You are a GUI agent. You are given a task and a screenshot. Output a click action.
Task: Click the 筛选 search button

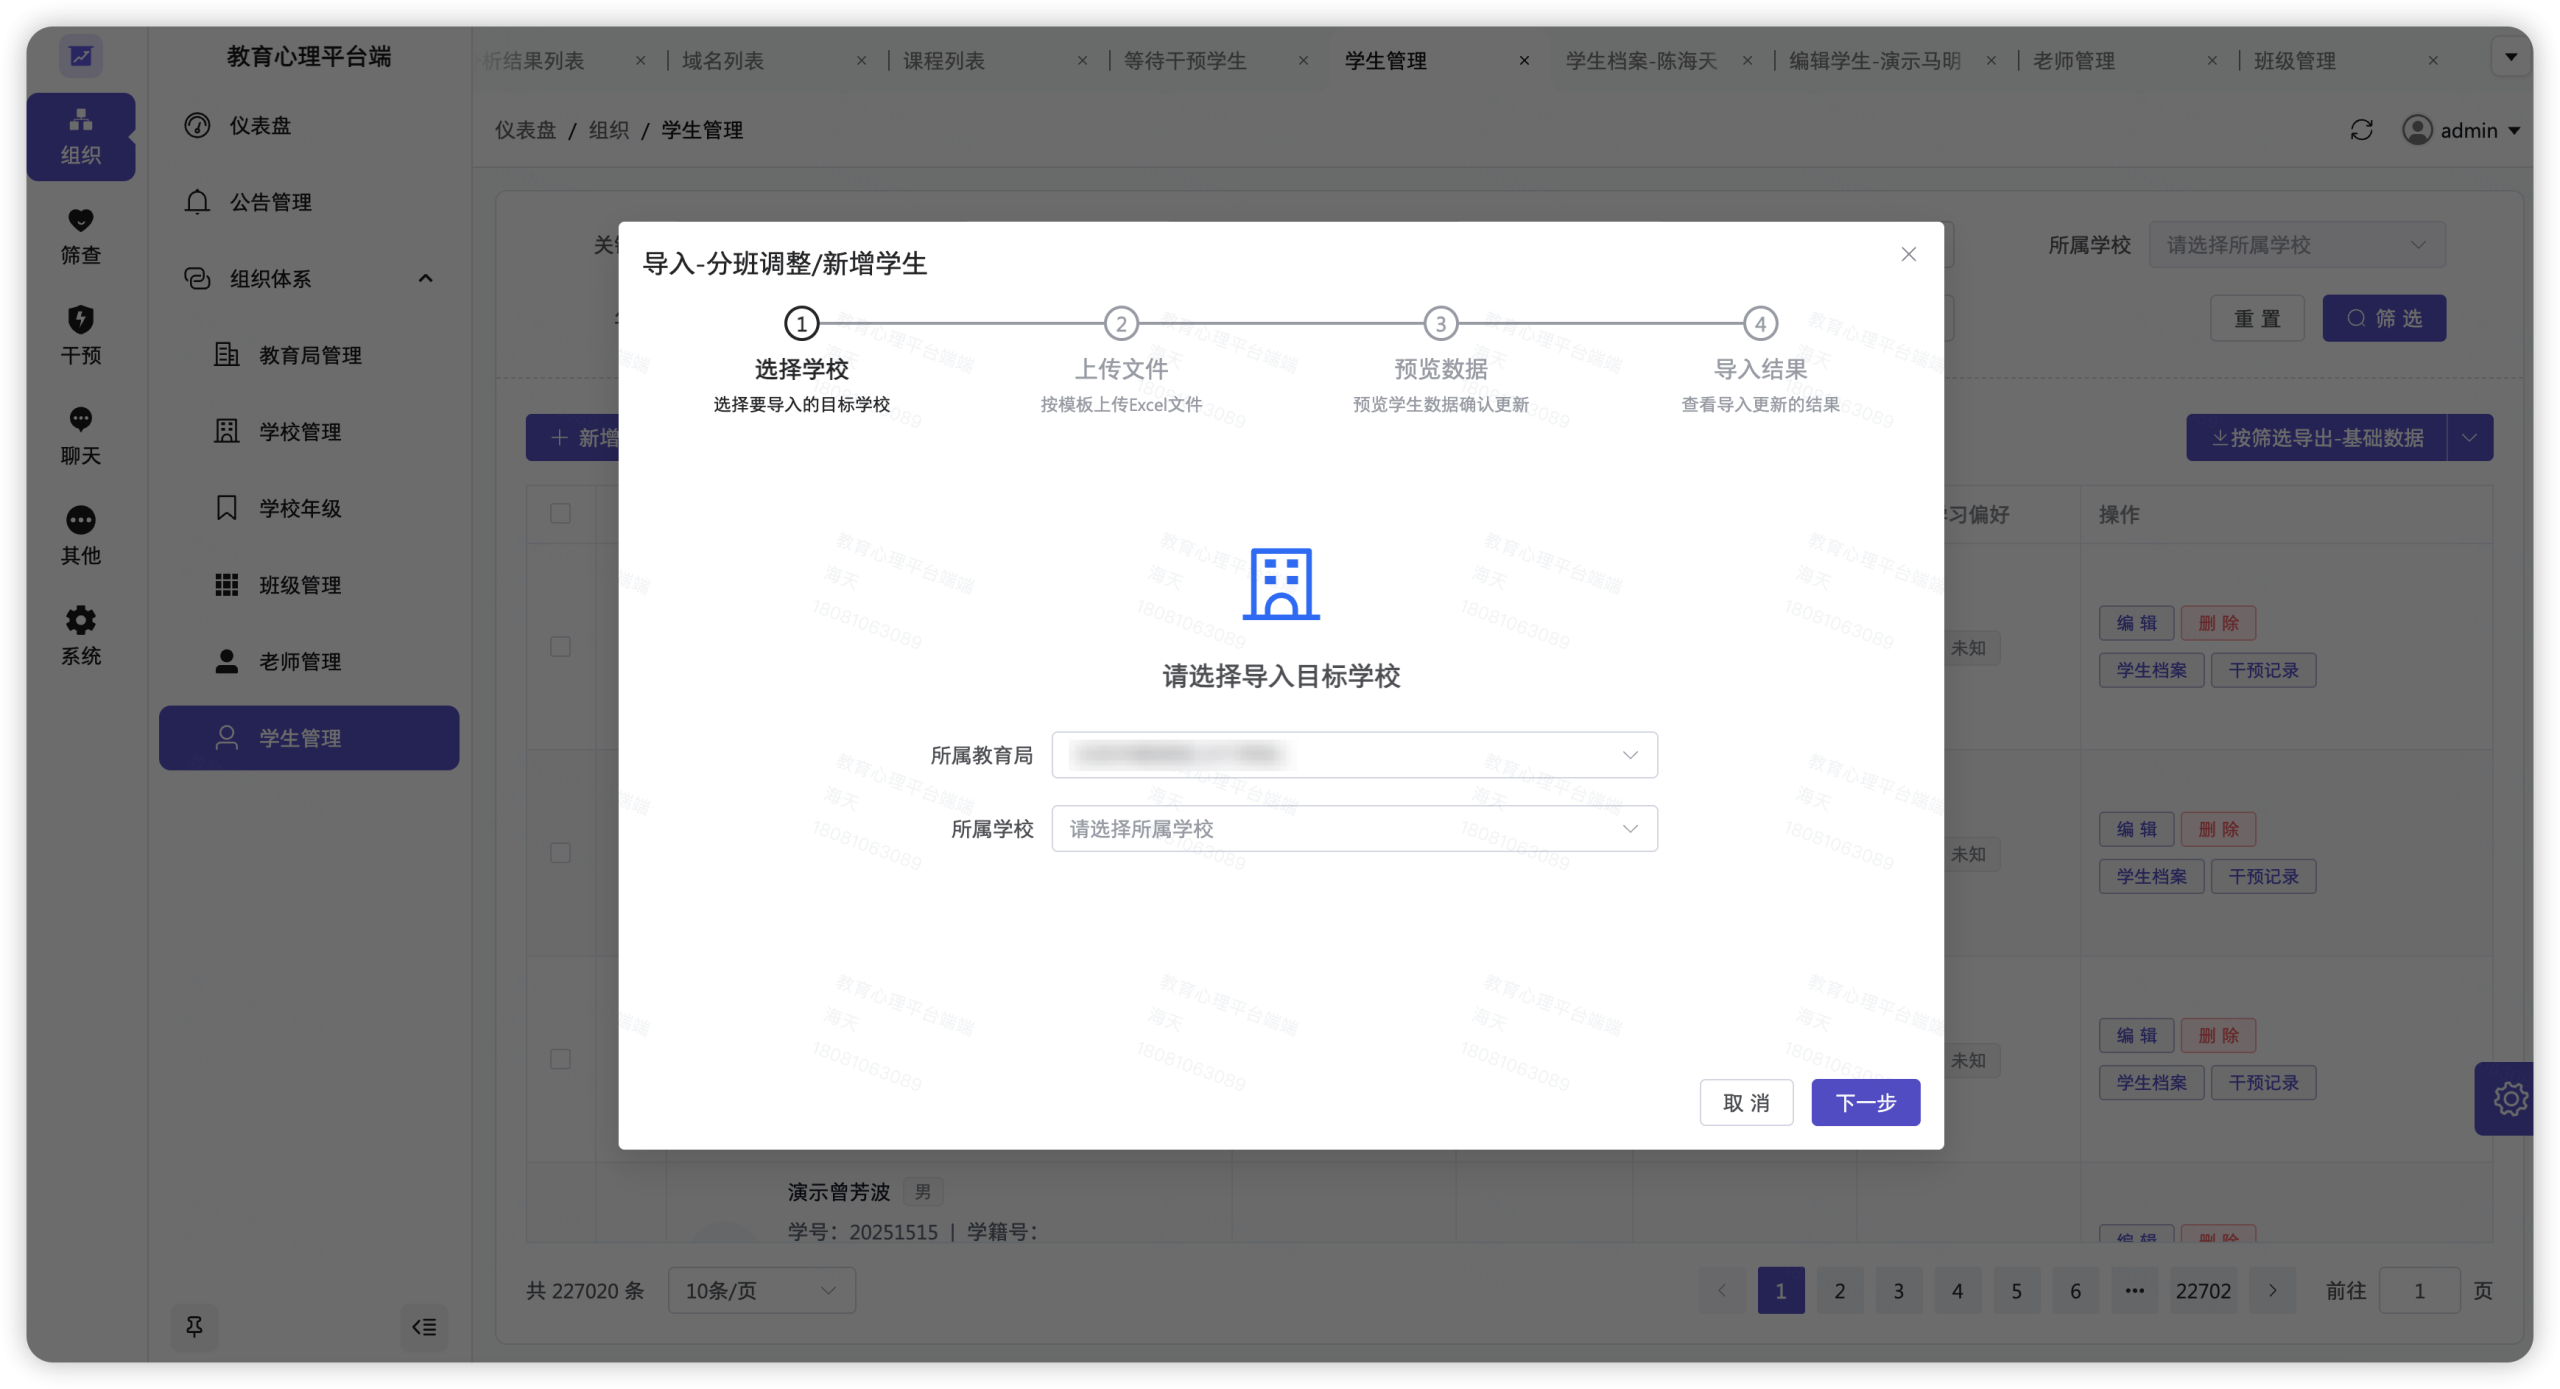point(2383,318)
